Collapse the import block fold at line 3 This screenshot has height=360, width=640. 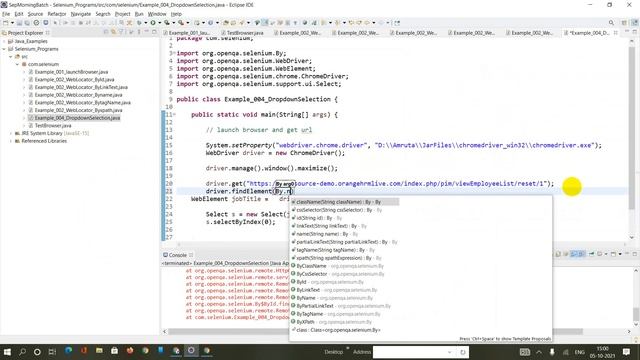tap(174, 53)
